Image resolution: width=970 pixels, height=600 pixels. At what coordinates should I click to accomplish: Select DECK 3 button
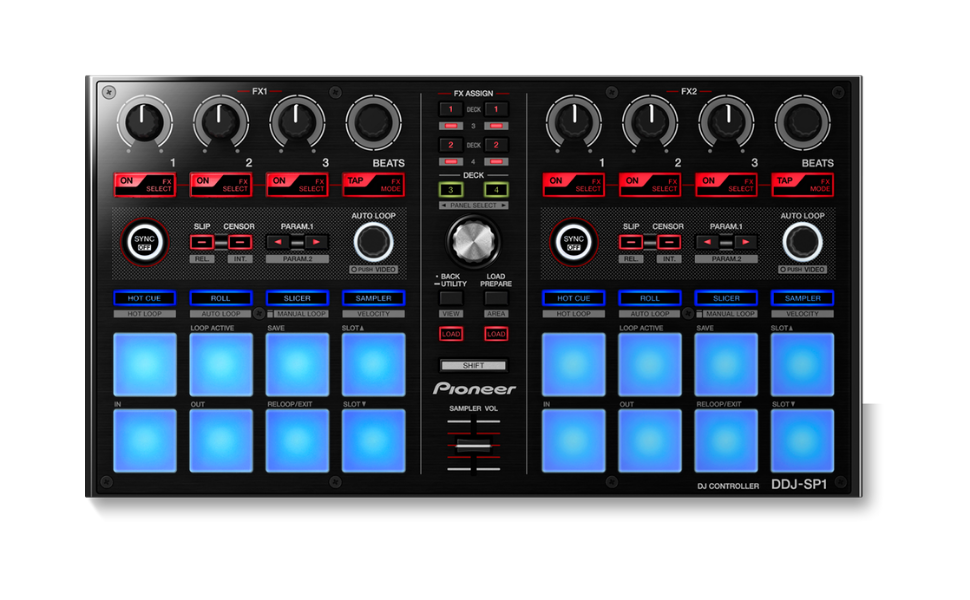pos(451,189)
